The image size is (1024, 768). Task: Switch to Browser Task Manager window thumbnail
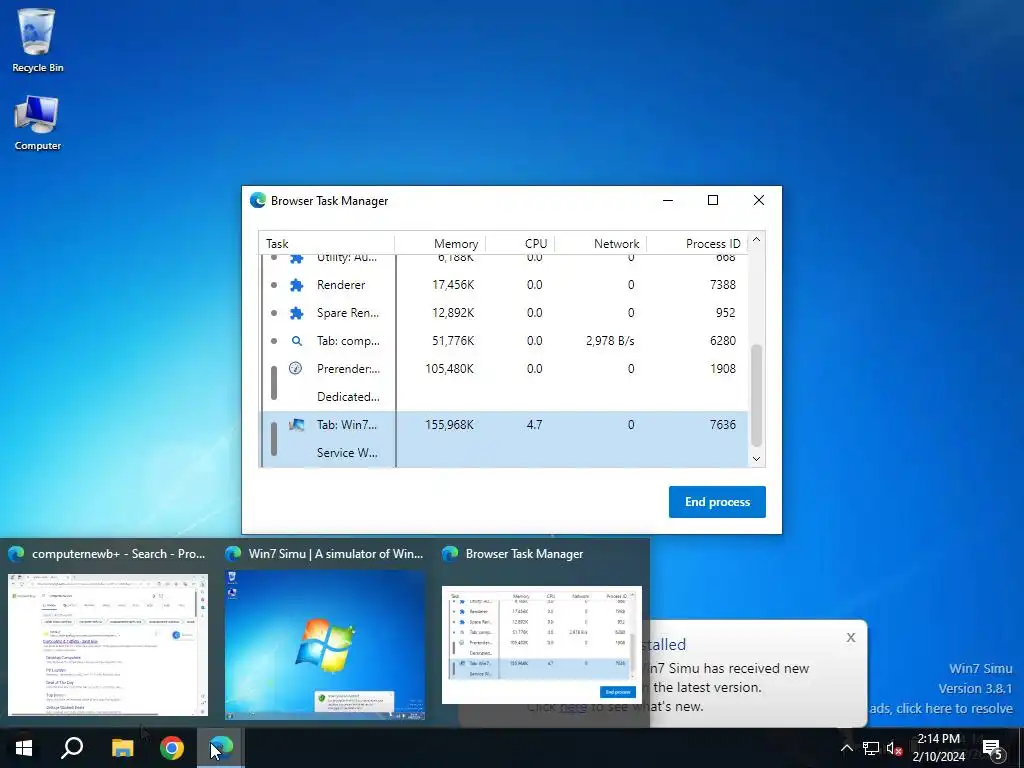pyautogui.click(x=542, y=645)
